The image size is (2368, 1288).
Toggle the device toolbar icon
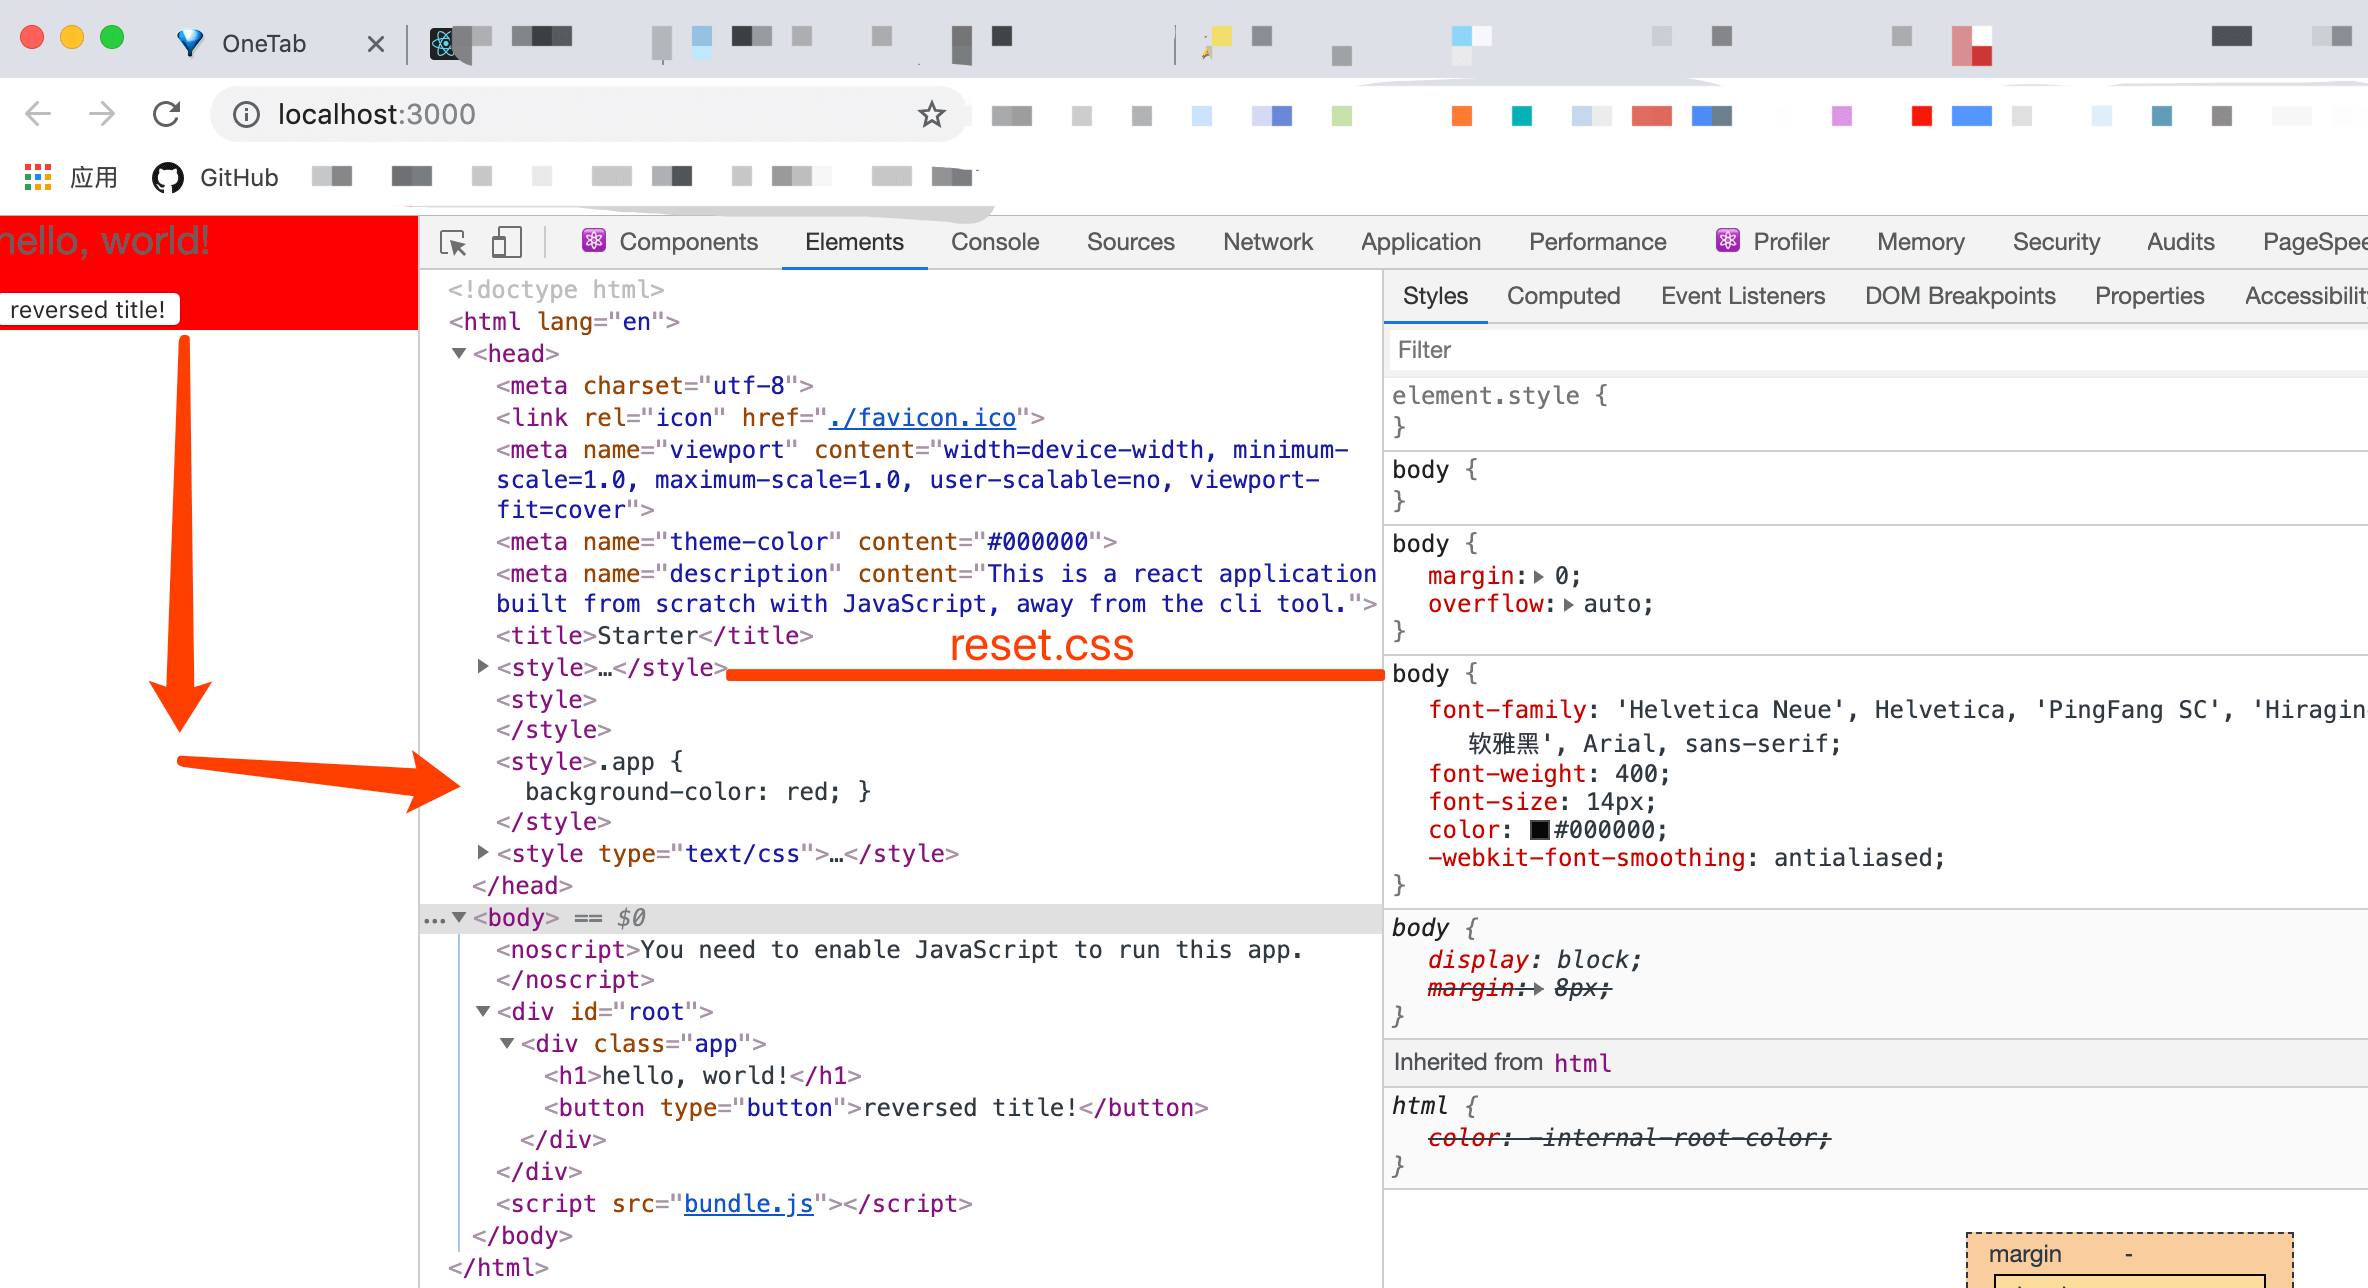[x=507, y=242]
